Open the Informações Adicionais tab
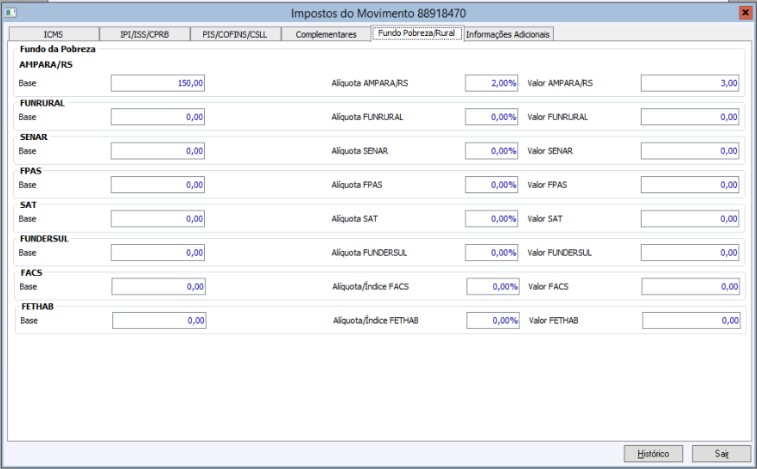 (x=508, y=34)
